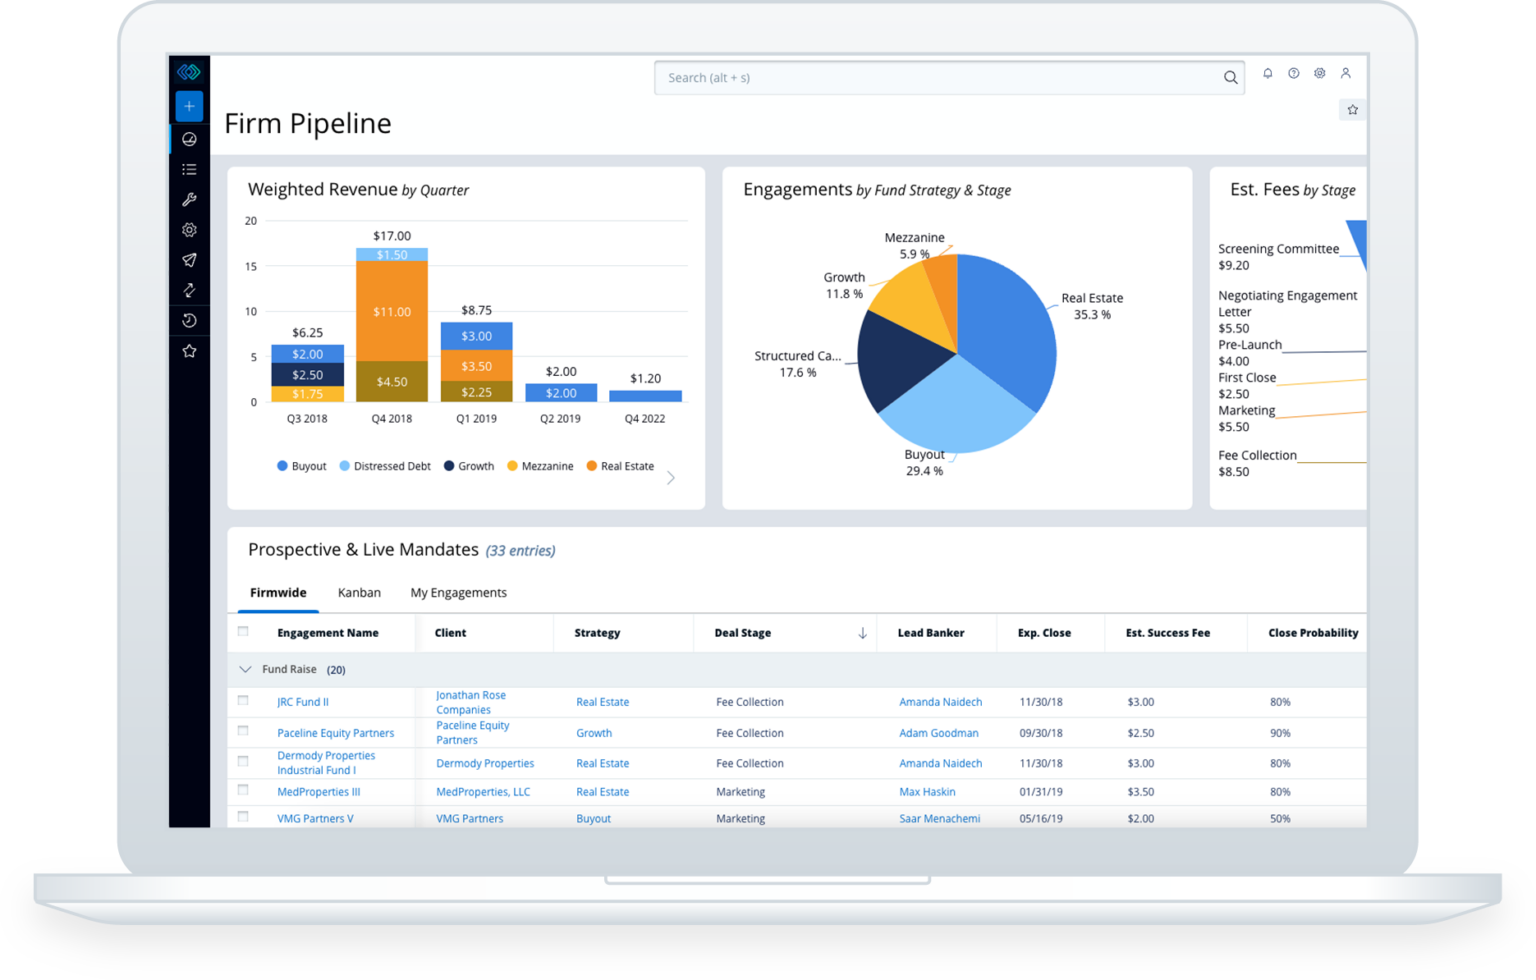
Task: Click lead banker Amanda Naidech link
Action: tap(941, 701)
